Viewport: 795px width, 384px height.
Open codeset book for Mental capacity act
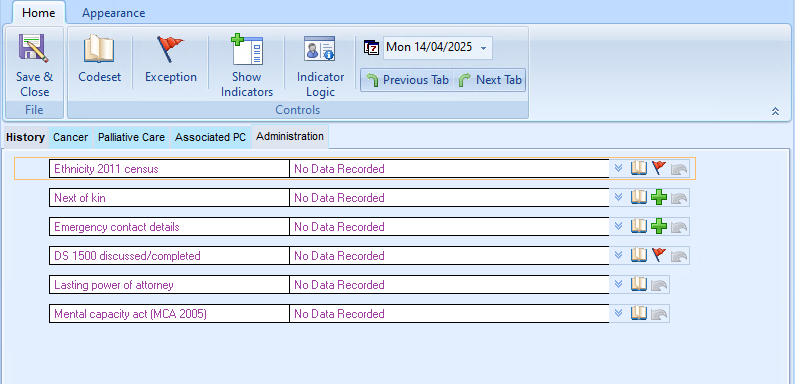coord(639,312)
